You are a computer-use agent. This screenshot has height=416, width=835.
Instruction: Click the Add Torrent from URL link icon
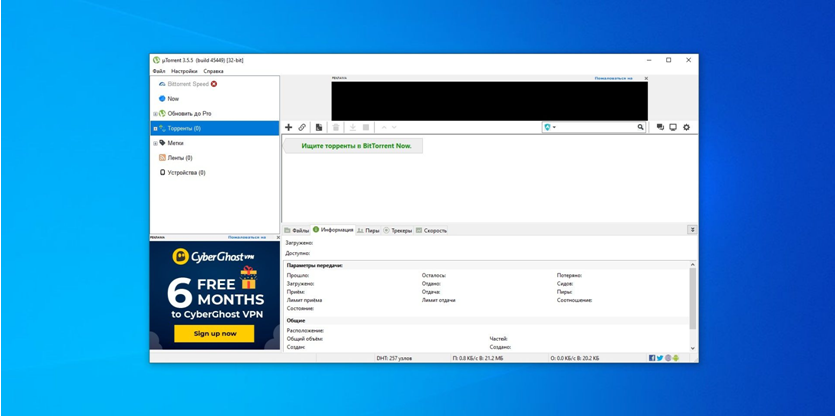click(x=302, y=127)
